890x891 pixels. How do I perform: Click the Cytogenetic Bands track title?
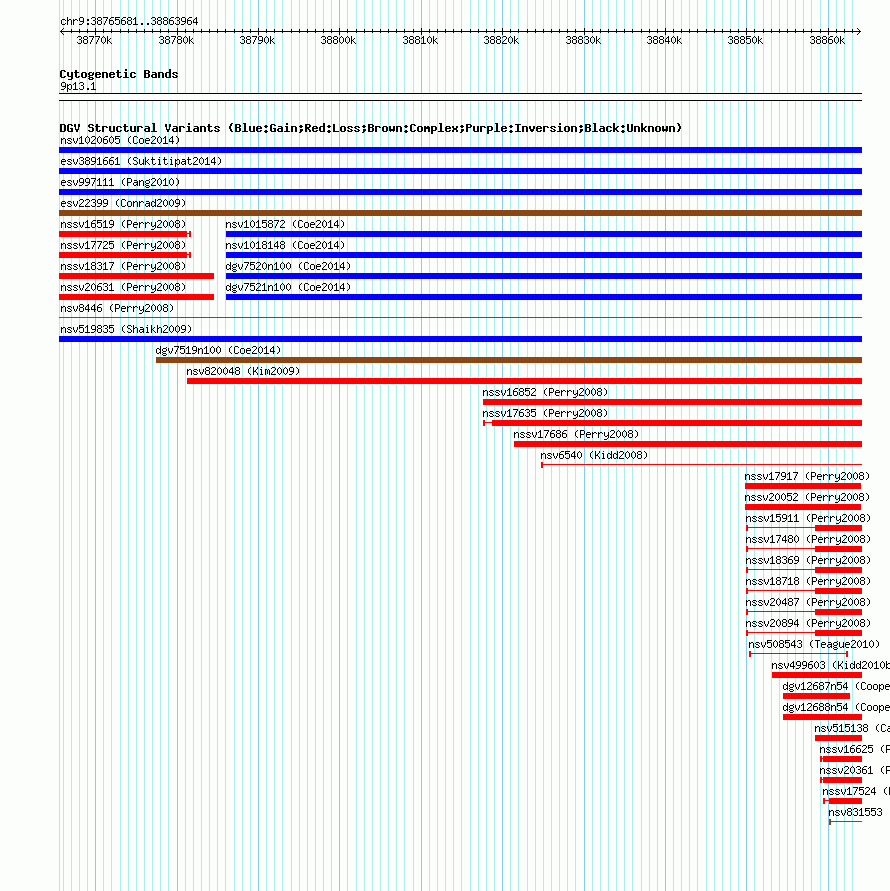[x=119, y=74]
